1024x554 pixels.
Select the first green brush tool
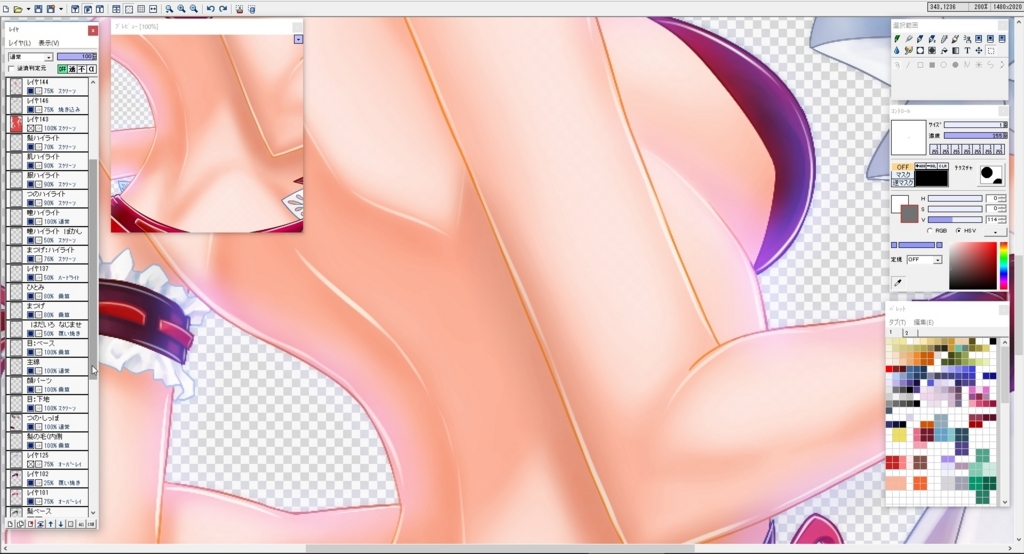click(897, 39)
